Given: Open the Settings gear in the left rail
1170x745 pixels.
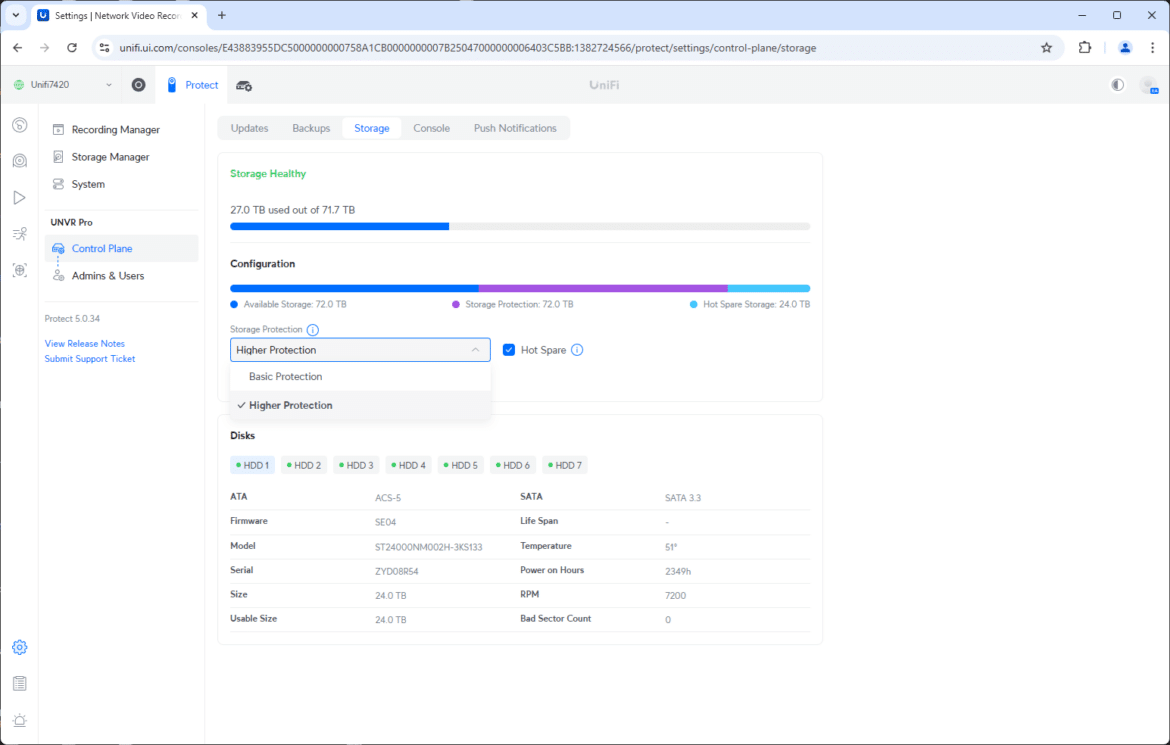Looking at the screenshot, I should pos(20,647).
